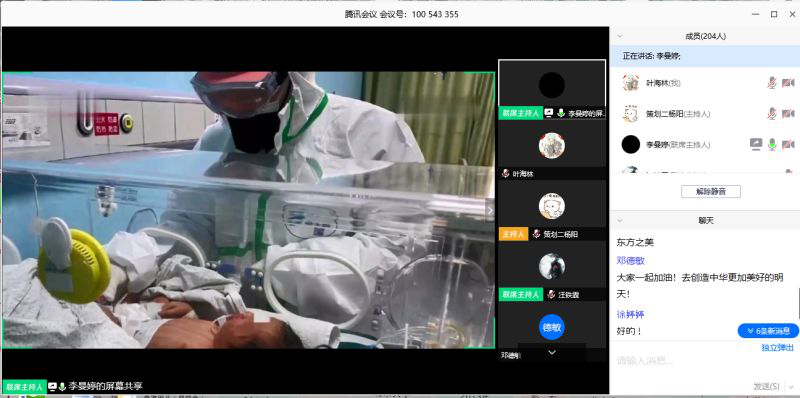This screenshot has height=398, width=800.
Task: Click the microphone icon on the bottom screen-share bar
Action: 62,386
